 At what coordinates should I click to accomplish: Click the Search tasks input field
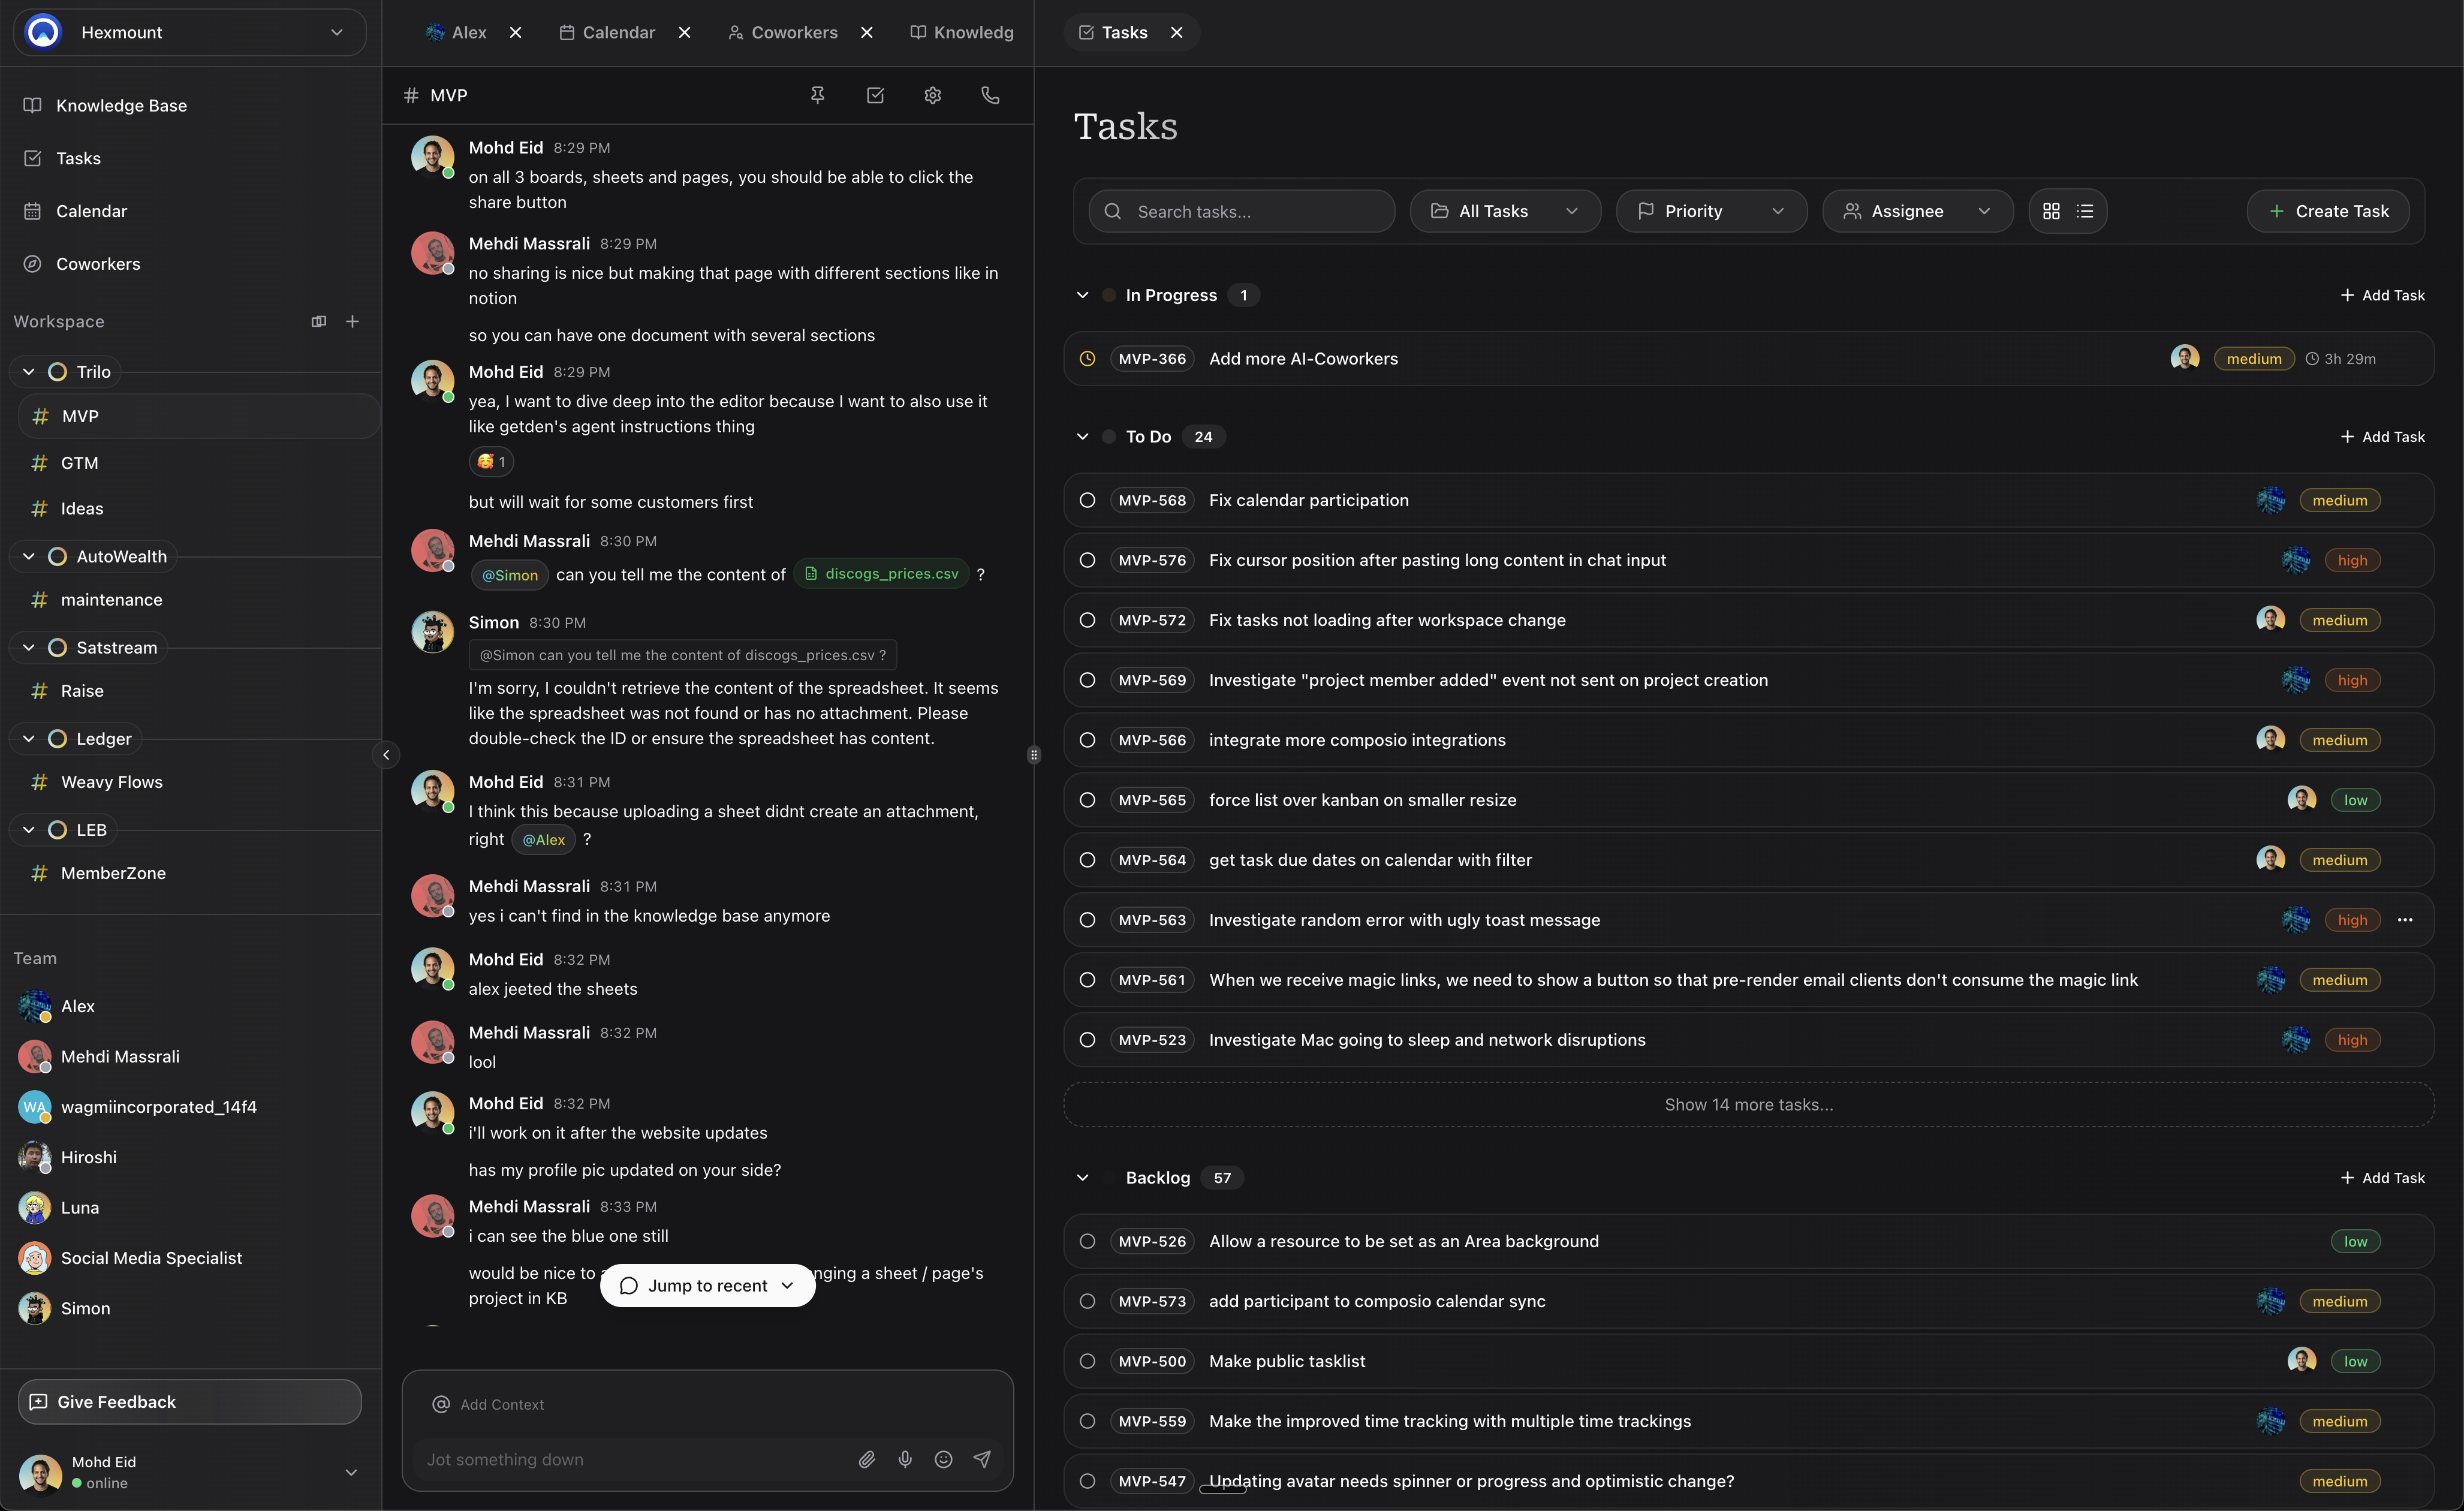[x=1239, y=211]
